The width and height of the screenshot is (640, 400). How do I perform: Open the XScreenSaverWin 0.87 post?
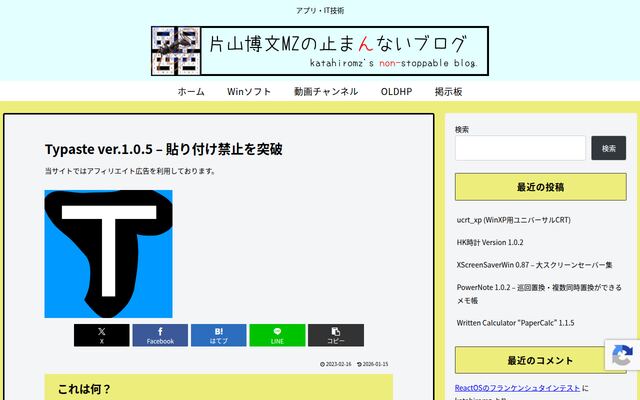pos(534,264)
